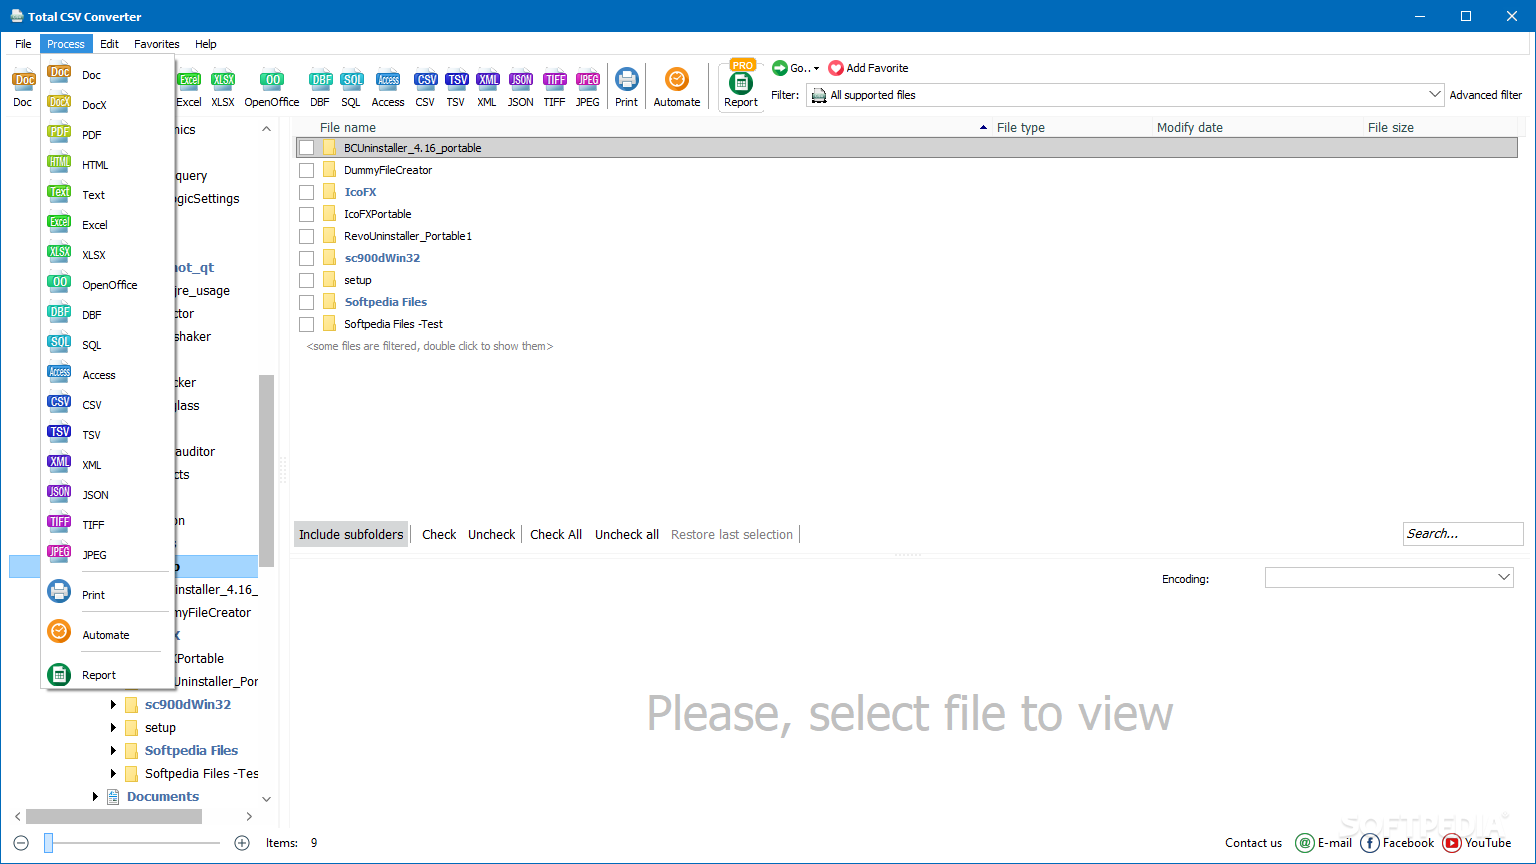Click the SQL toolbar icon

(x=351, y=88)
